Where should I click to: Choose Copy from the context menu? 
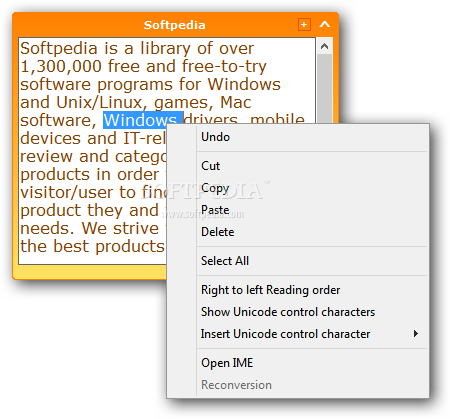click(x=297, y=188)
